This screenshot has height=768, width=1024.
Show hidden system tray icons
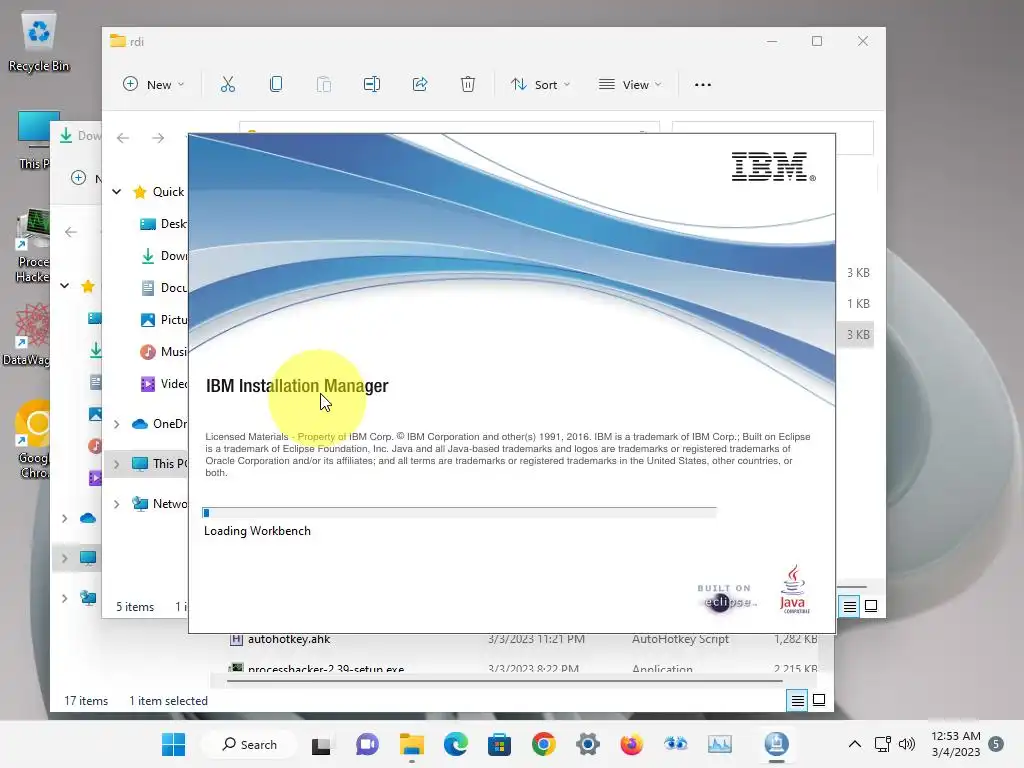pyautogui.click(x=854, y=744)
